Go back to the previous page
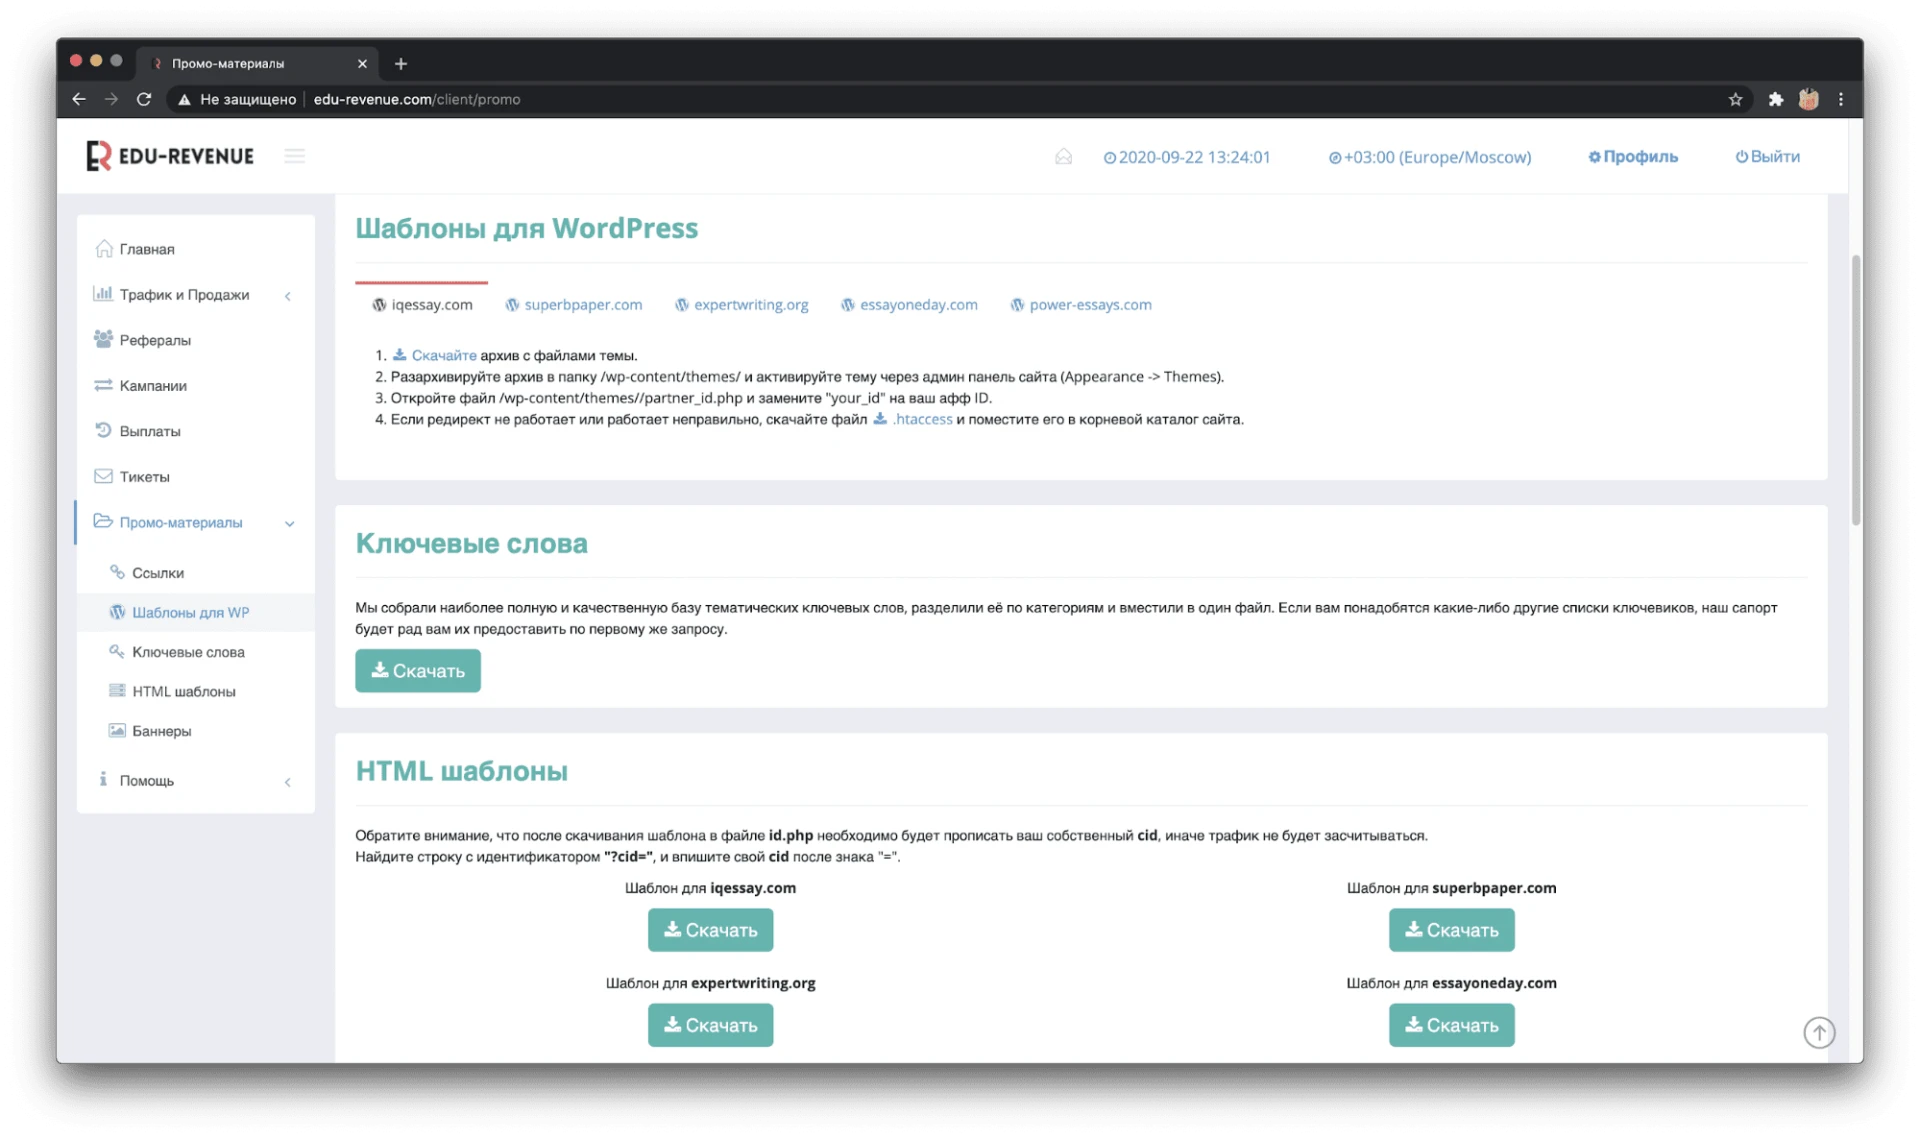This screenshot has width=1920, height=1139. click(x=79, y=99)
